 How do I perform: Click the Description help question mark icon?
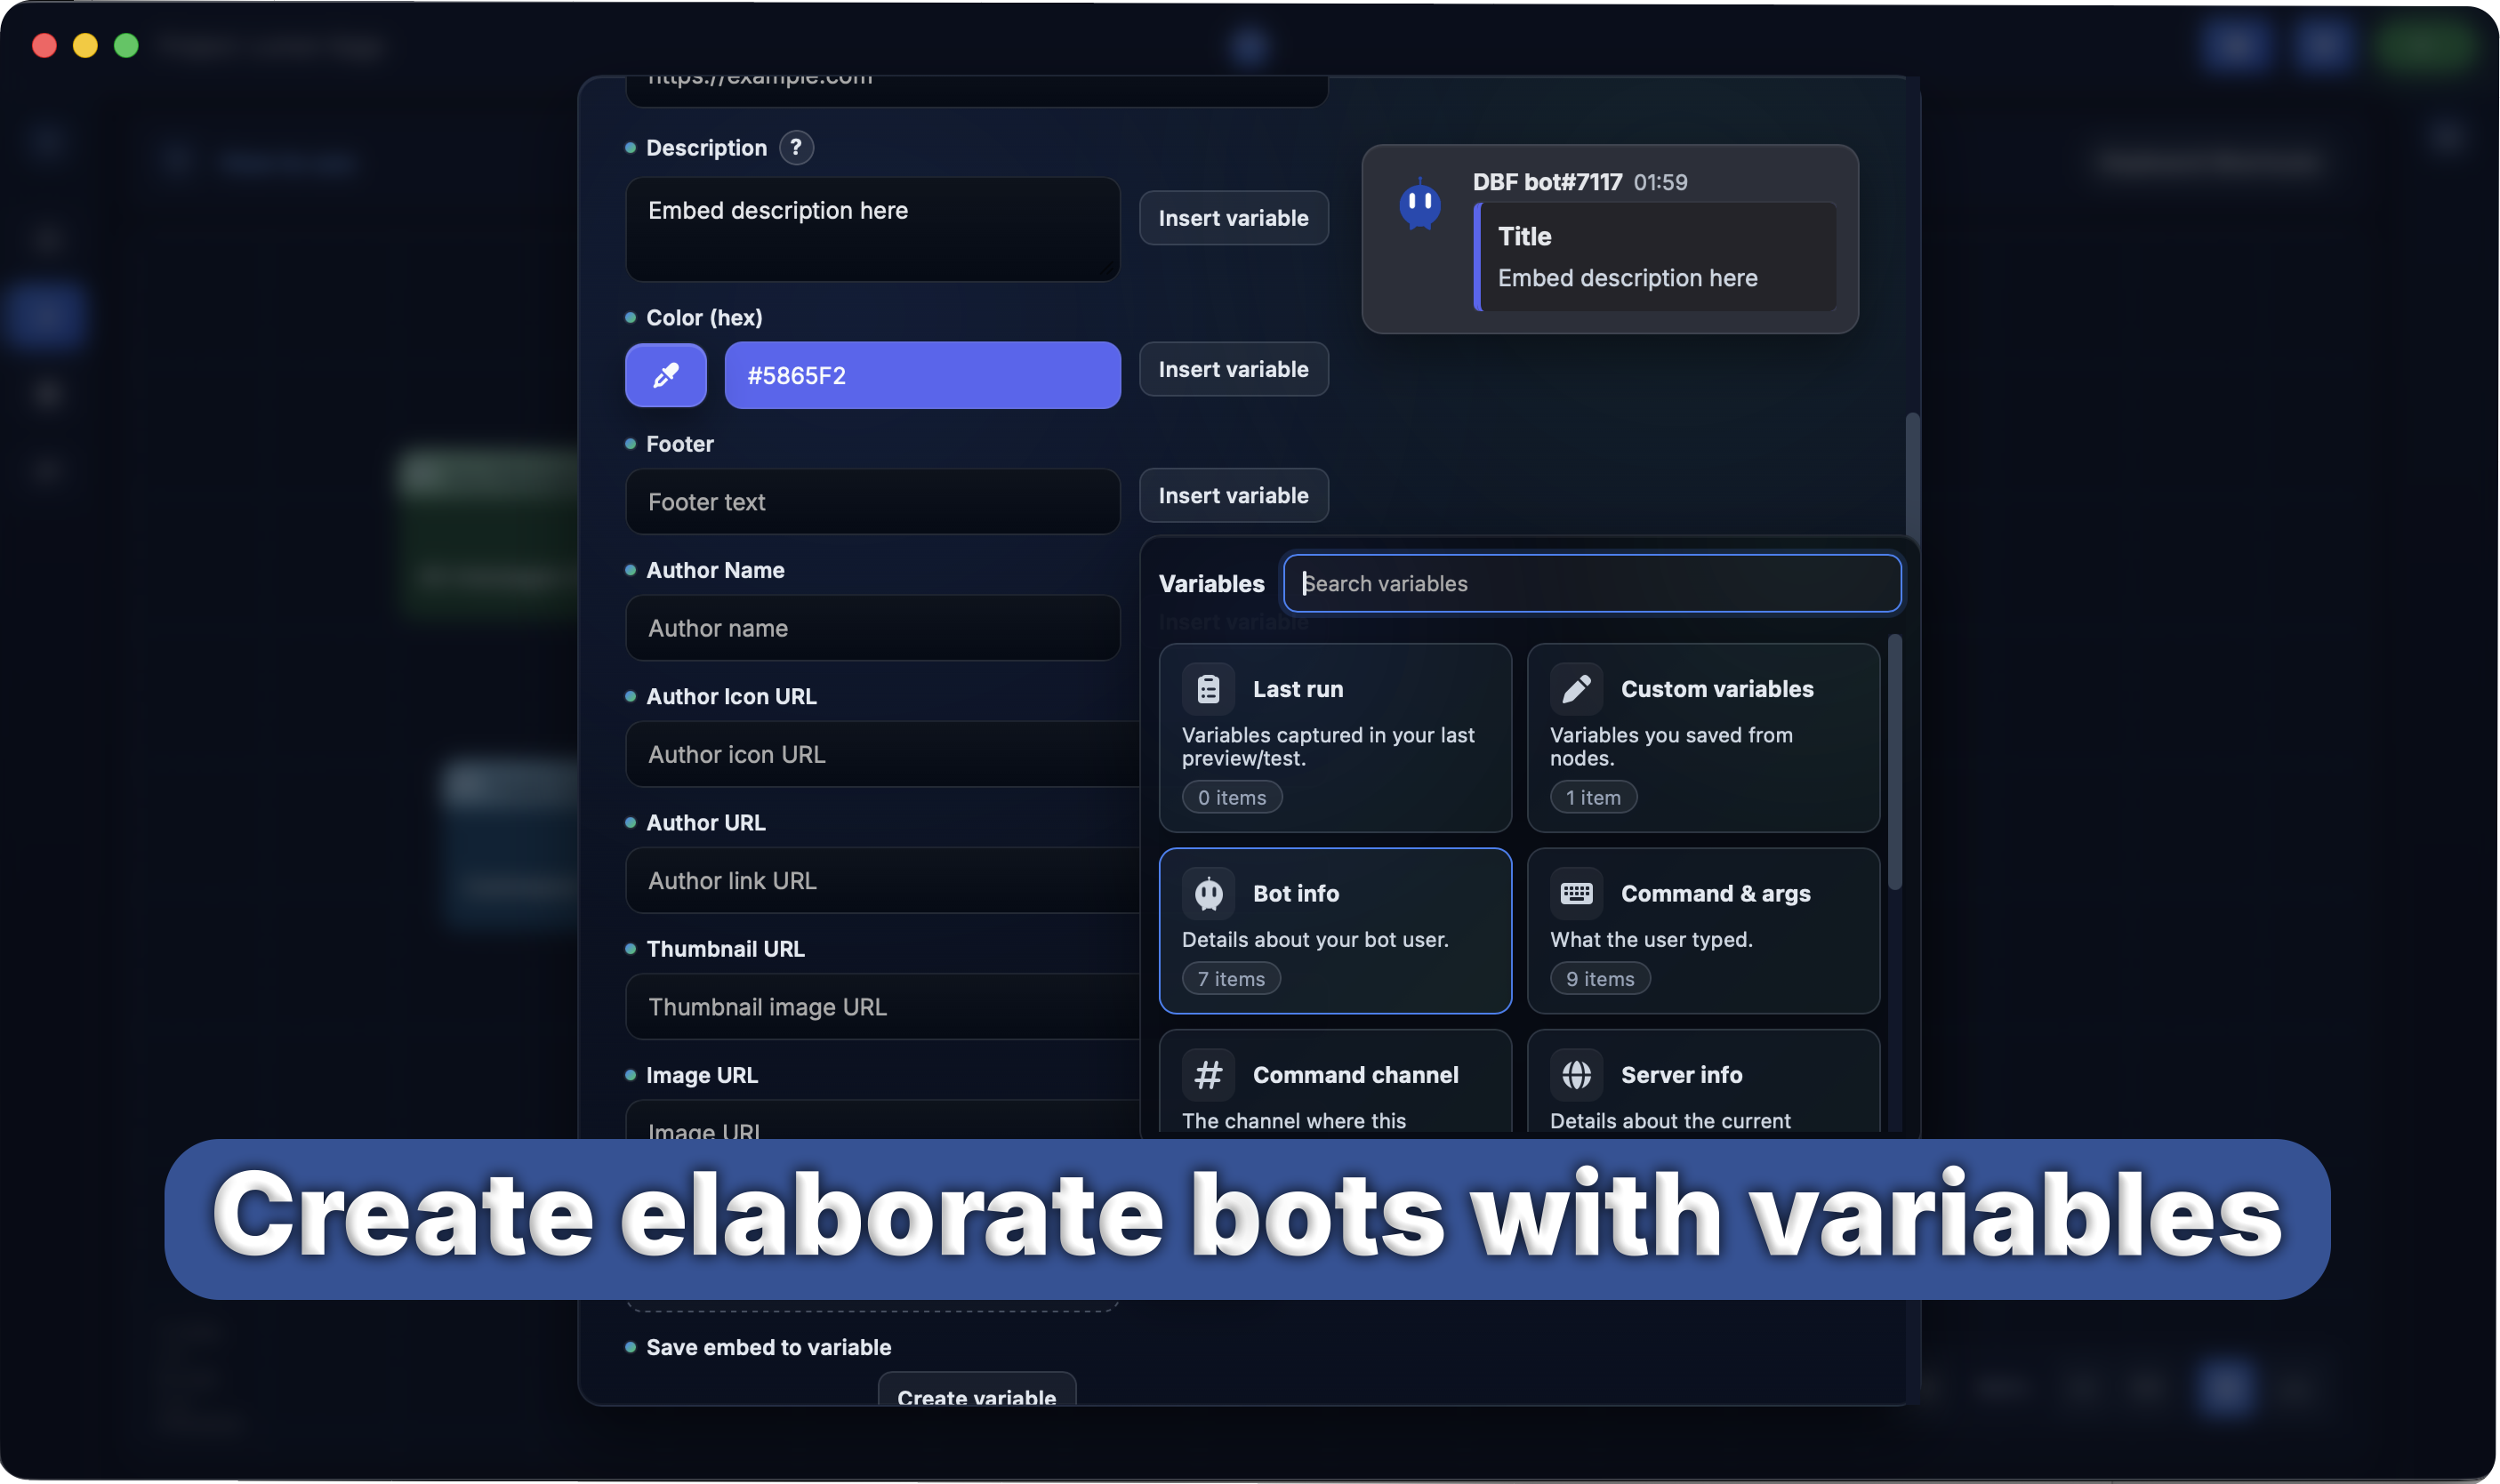pos(796,147)
